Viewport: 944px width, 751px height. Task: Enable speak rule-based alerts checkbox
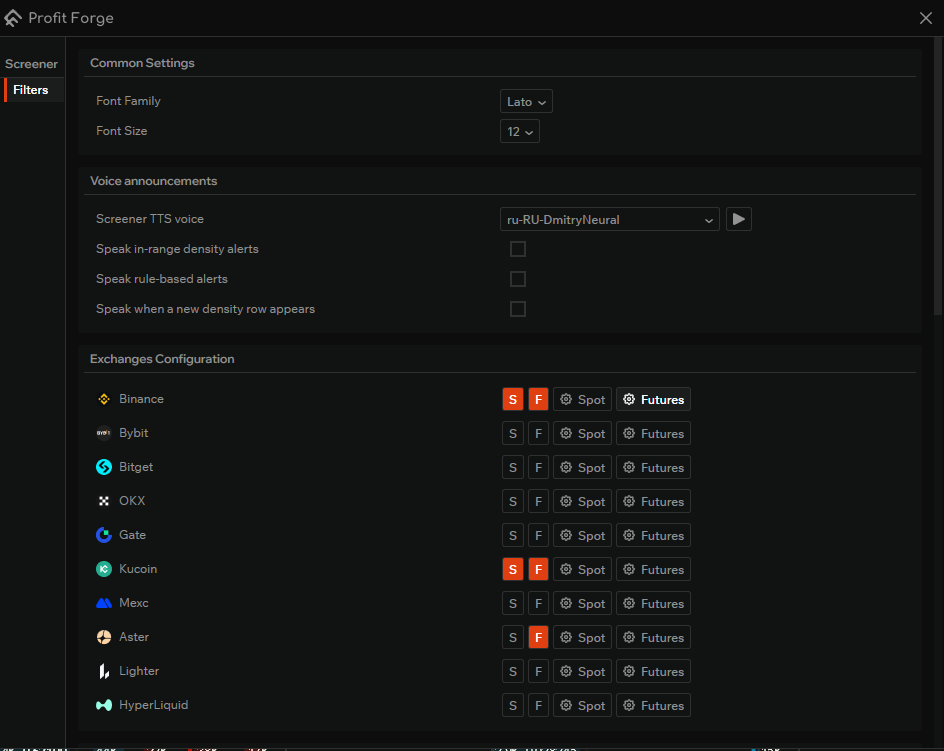pyautogui.click(x=518, y=279)
